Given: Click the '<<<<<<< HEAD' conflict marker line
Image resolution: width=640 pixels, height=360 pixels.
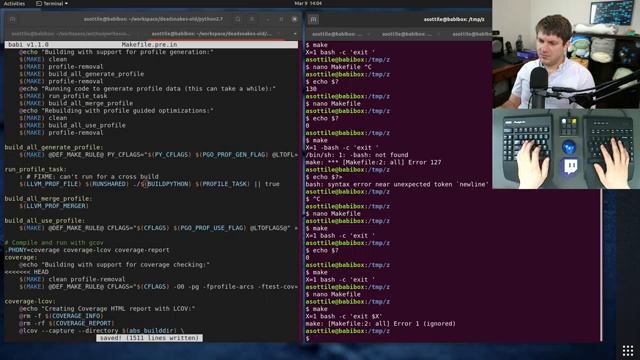Looking at the screenshot, I should pyautogui.click(x=27, y=272).
